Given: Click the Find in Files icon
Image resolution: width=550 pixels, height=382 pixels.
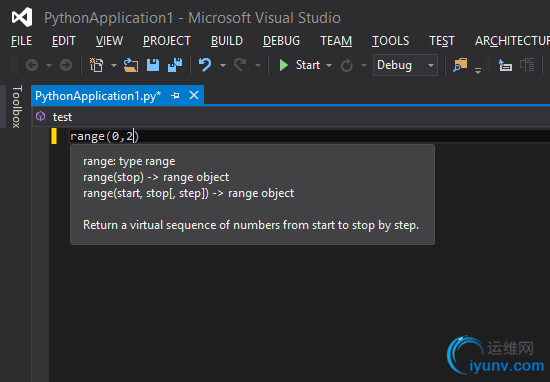Looking at the screenshot, I should (460, 65).
